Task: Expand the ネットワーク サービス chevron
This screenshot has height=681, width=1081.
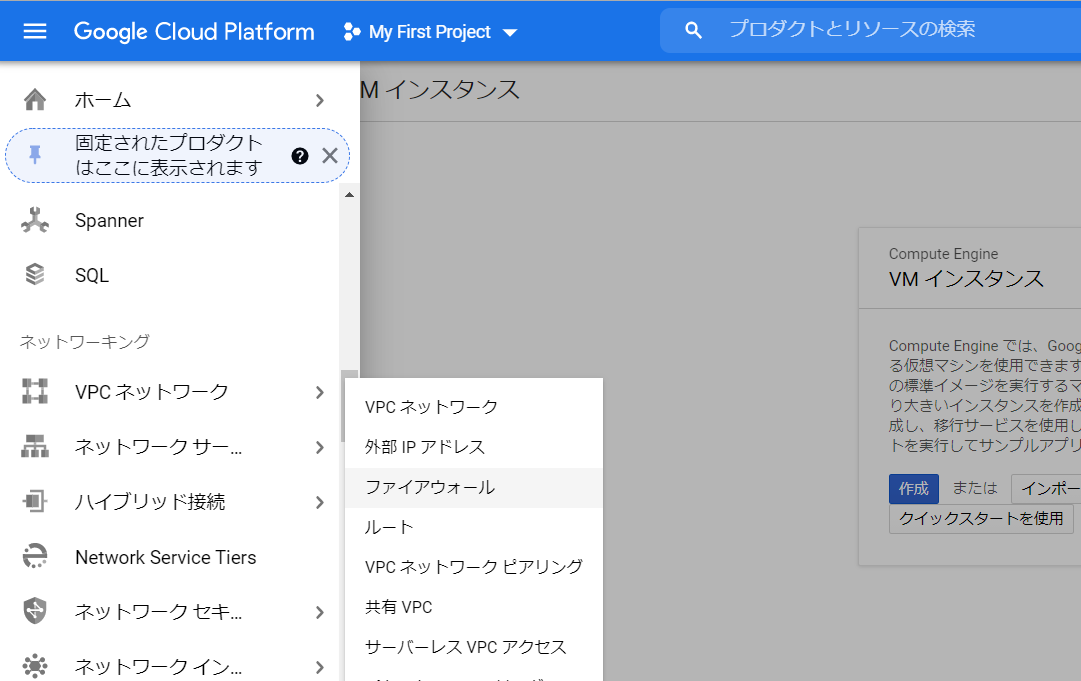Action: pyautogui.click(x=320, y=447)
